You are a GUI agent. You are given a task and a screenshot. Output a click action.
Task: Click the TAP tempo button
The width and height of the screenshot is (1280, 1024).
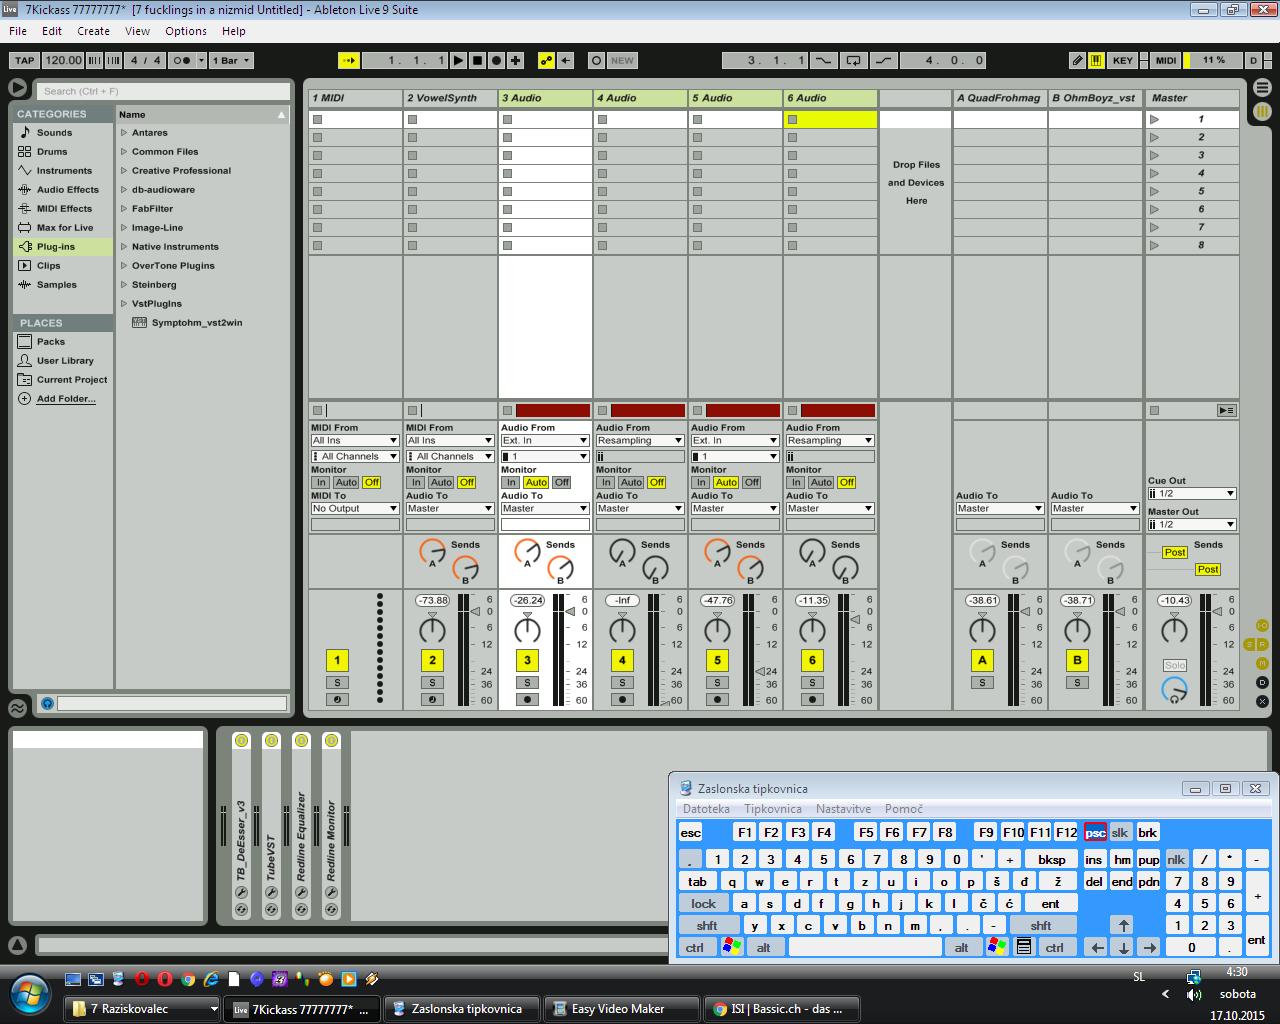(24, 60)
